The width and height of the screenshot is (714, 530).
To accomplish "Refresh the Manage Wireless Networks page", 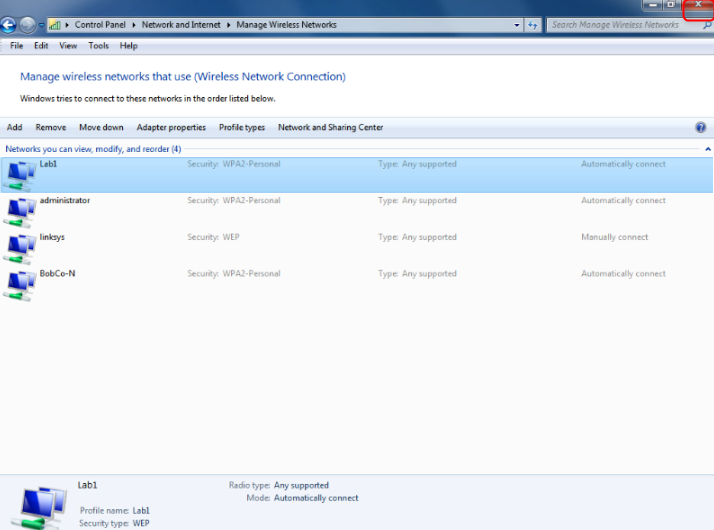I will [x=532, y=25].
